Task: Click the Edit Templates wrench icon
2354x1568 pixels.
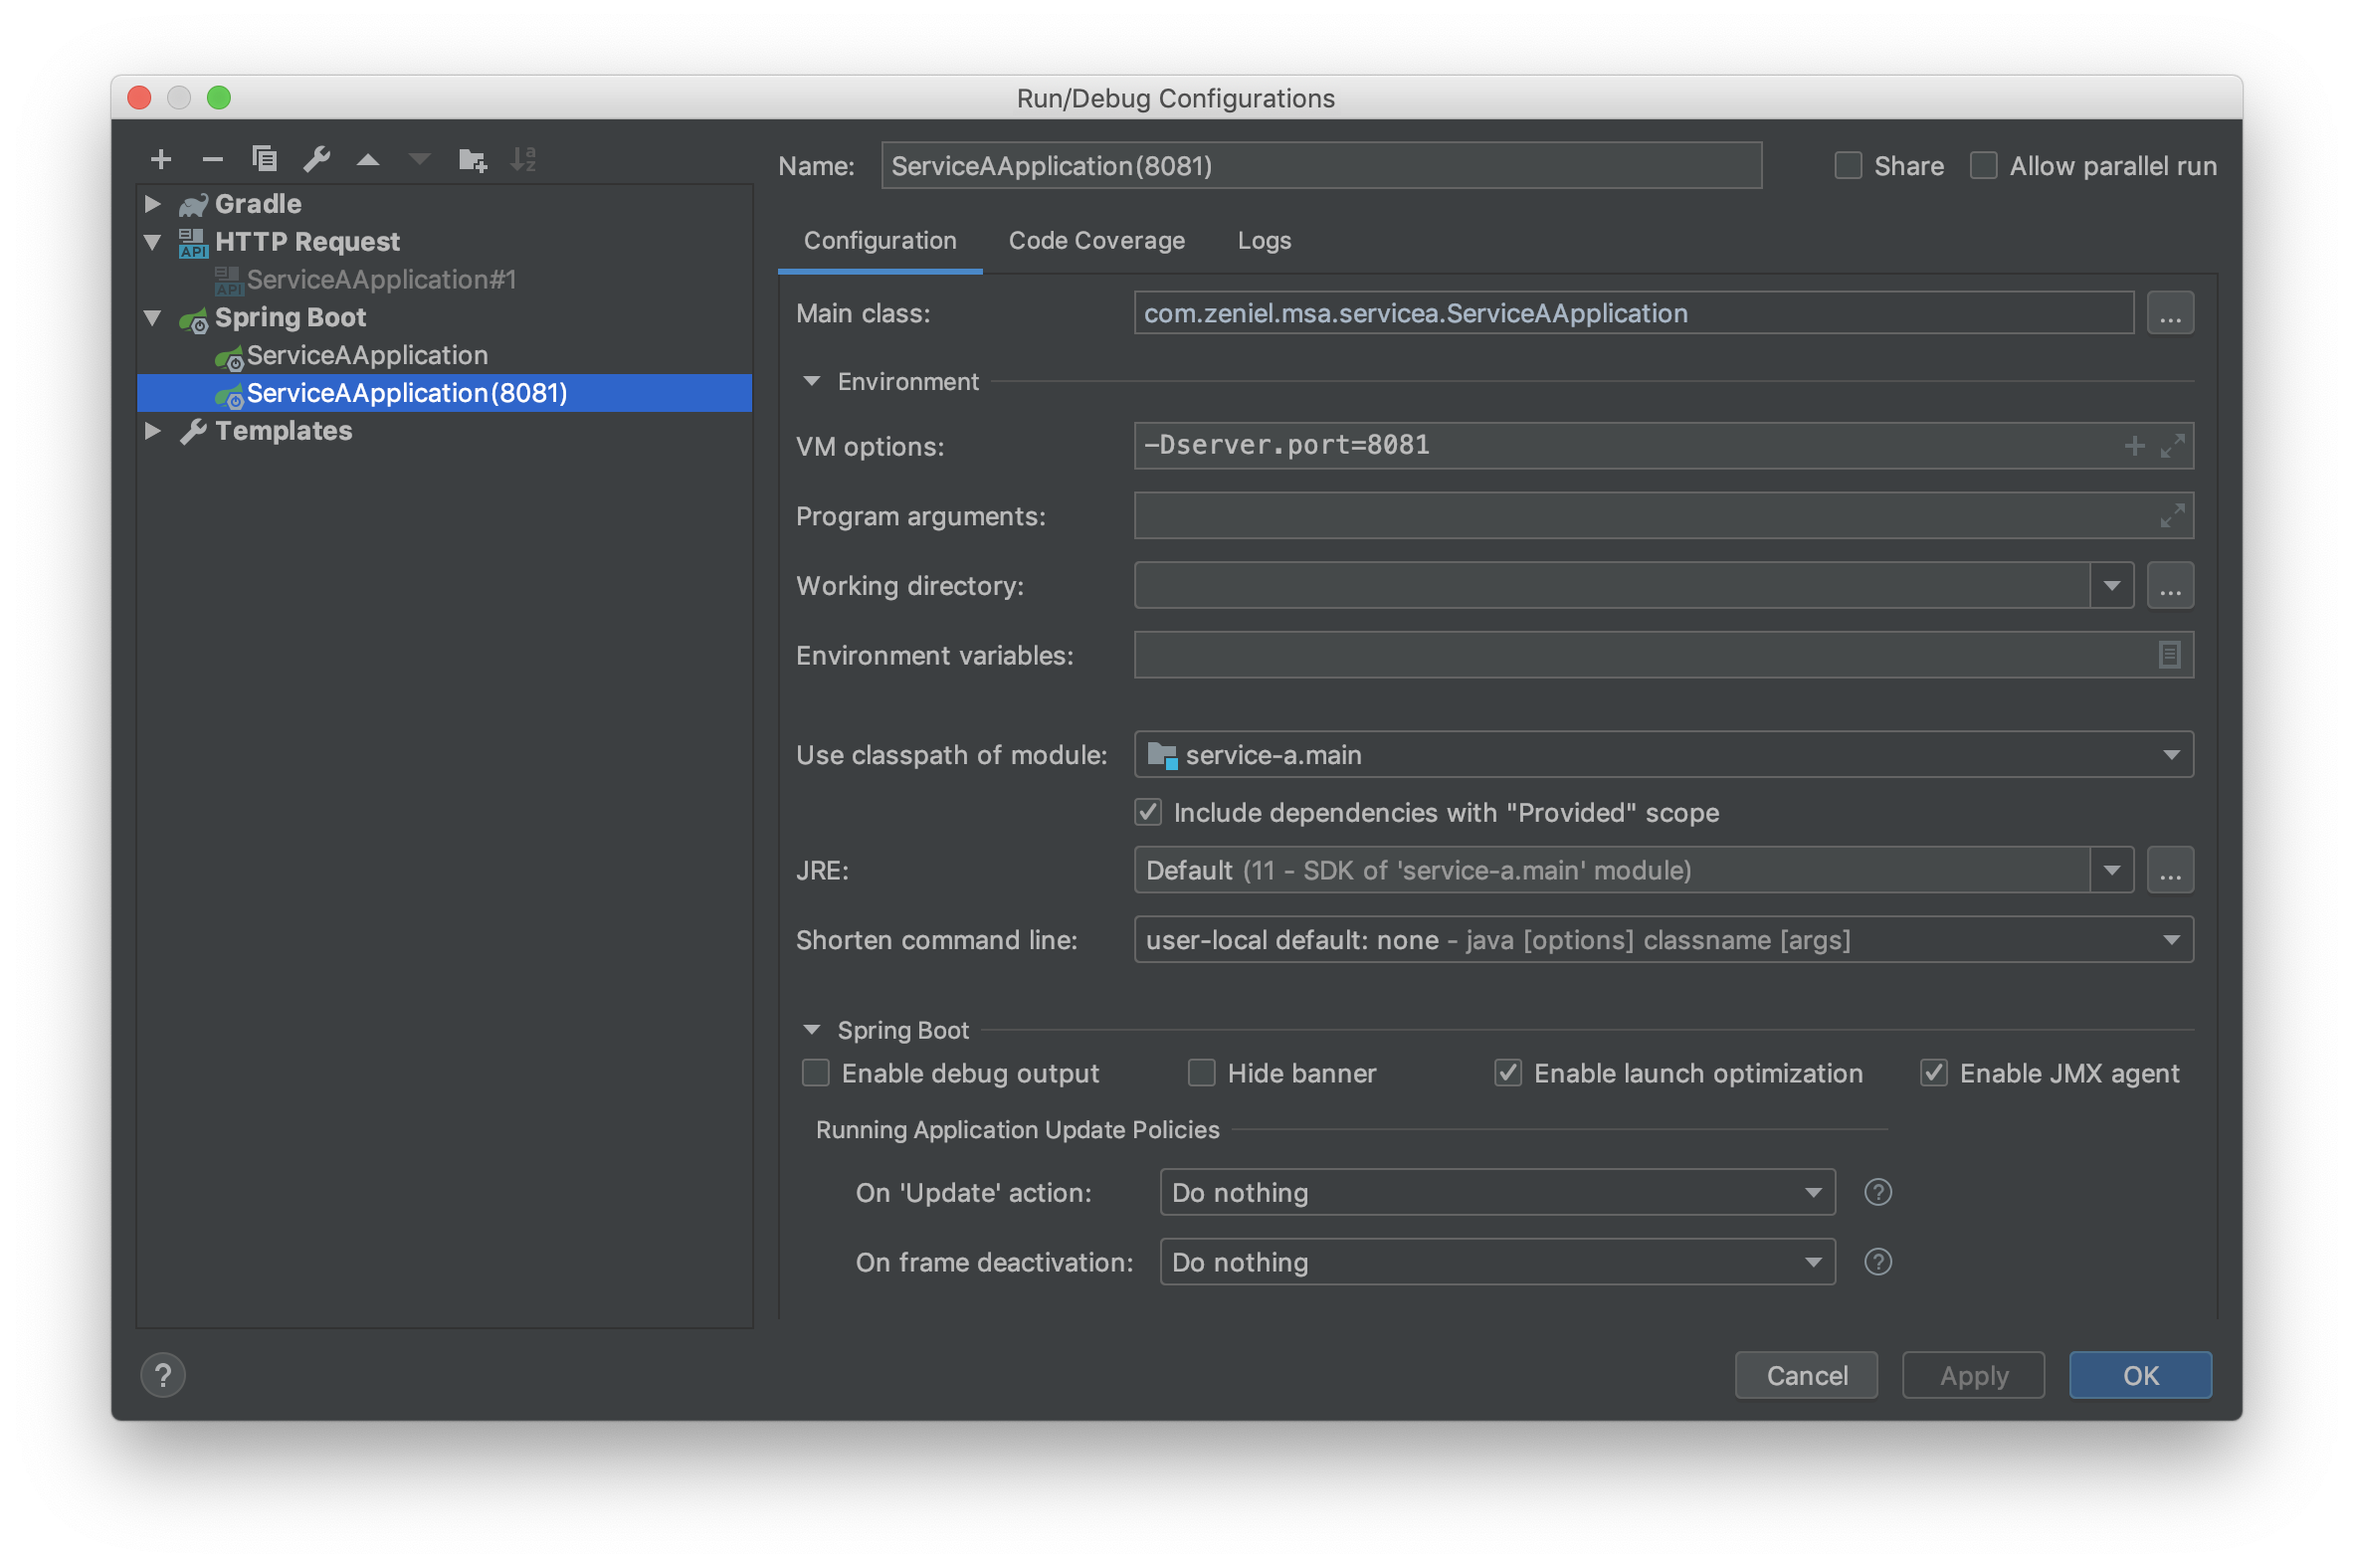Action: coord(316,159)
